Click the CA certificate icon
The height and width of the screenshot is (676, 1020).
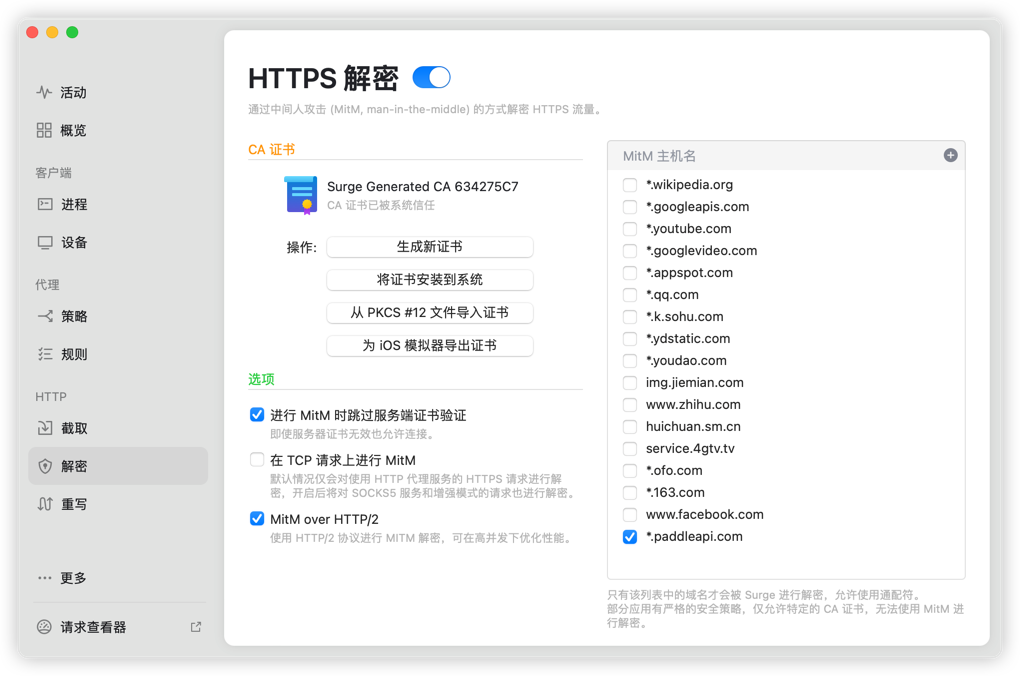pos(301,195)
